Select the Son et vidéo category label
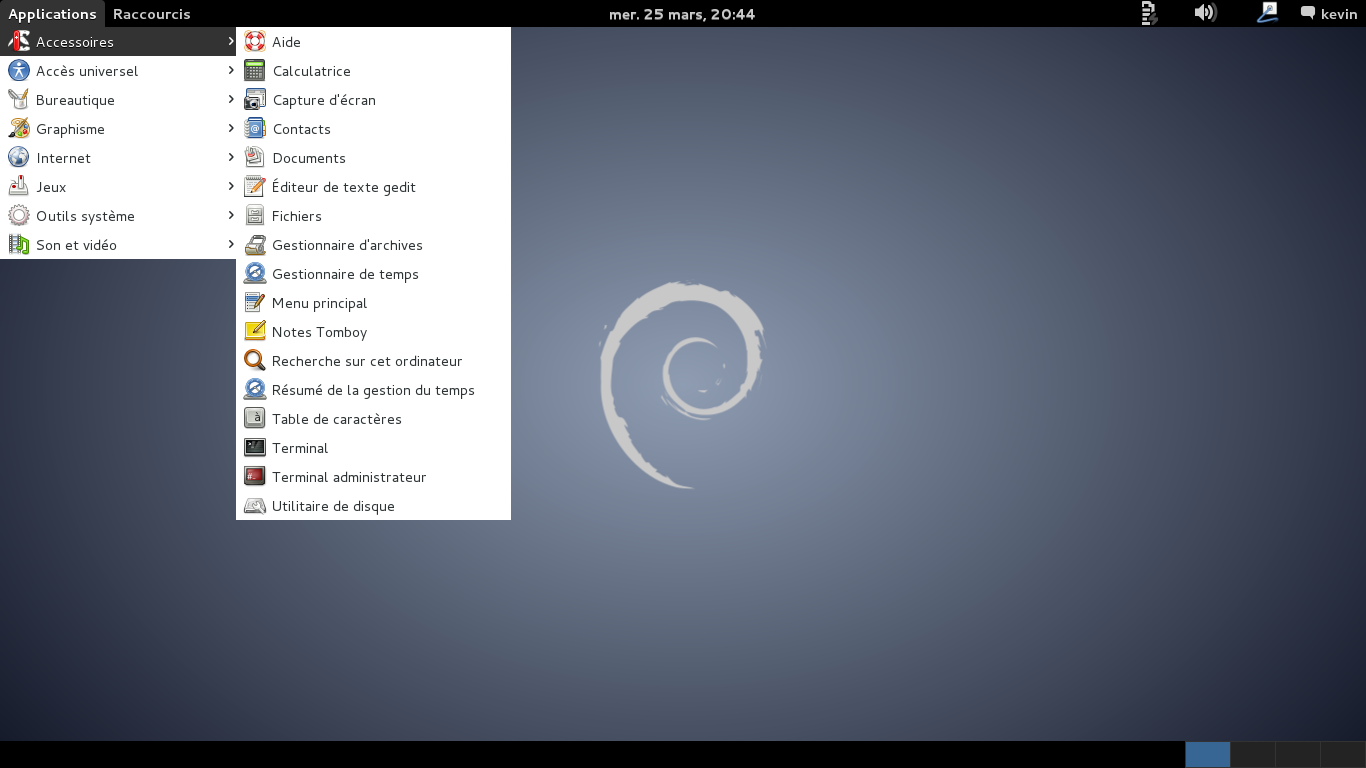1366x768 pixels. pos(76,245)
